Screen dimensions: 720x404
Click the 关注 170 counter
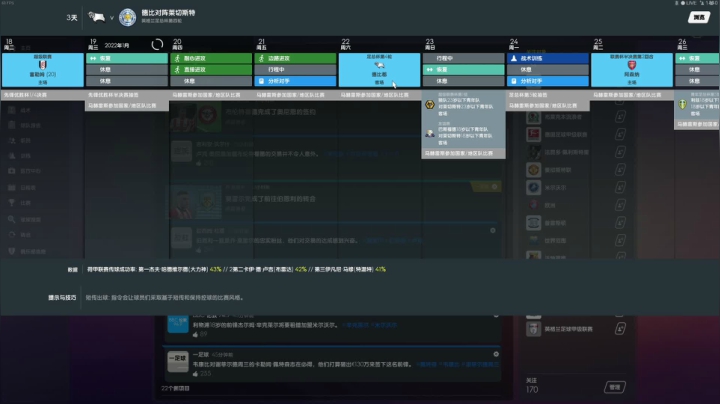click(x=532, y=386)
